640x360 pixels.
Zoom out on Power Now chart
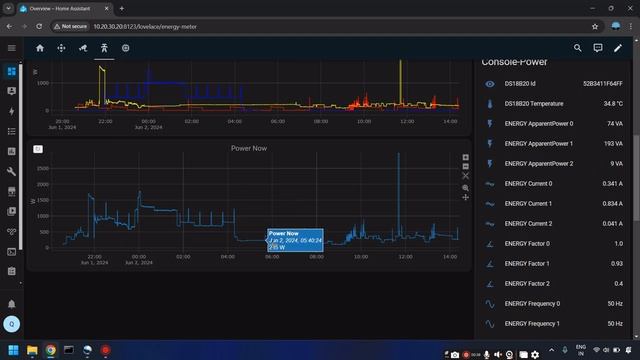pos(465,167)
